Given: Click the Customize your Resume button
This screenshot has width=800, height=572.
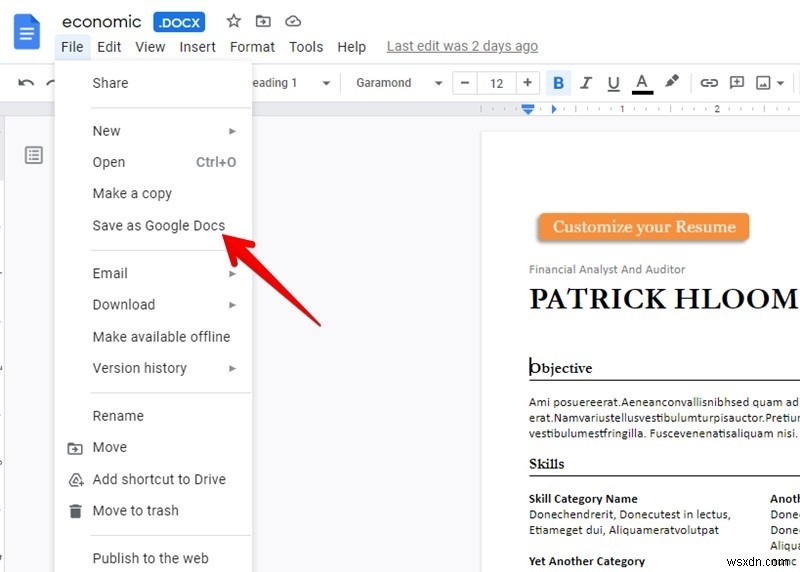Looking at the screenshot, I should click(x=643, y=227).
